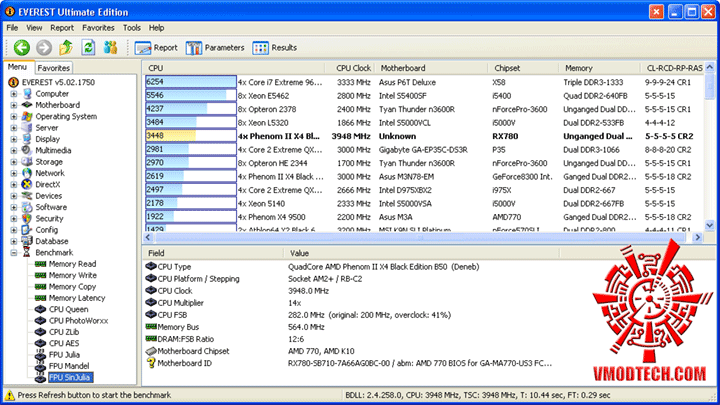This screenshot has height=405, width=720.
Task: Sort by the Memory column header
Action: [599, 68]
